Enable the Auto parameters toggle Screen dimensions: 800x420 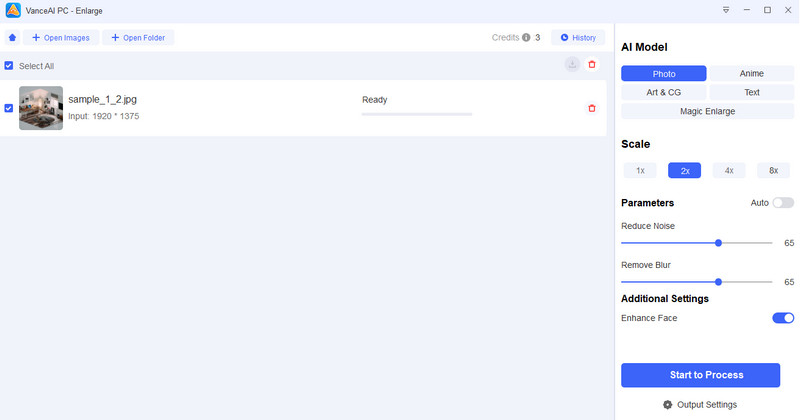782,203
